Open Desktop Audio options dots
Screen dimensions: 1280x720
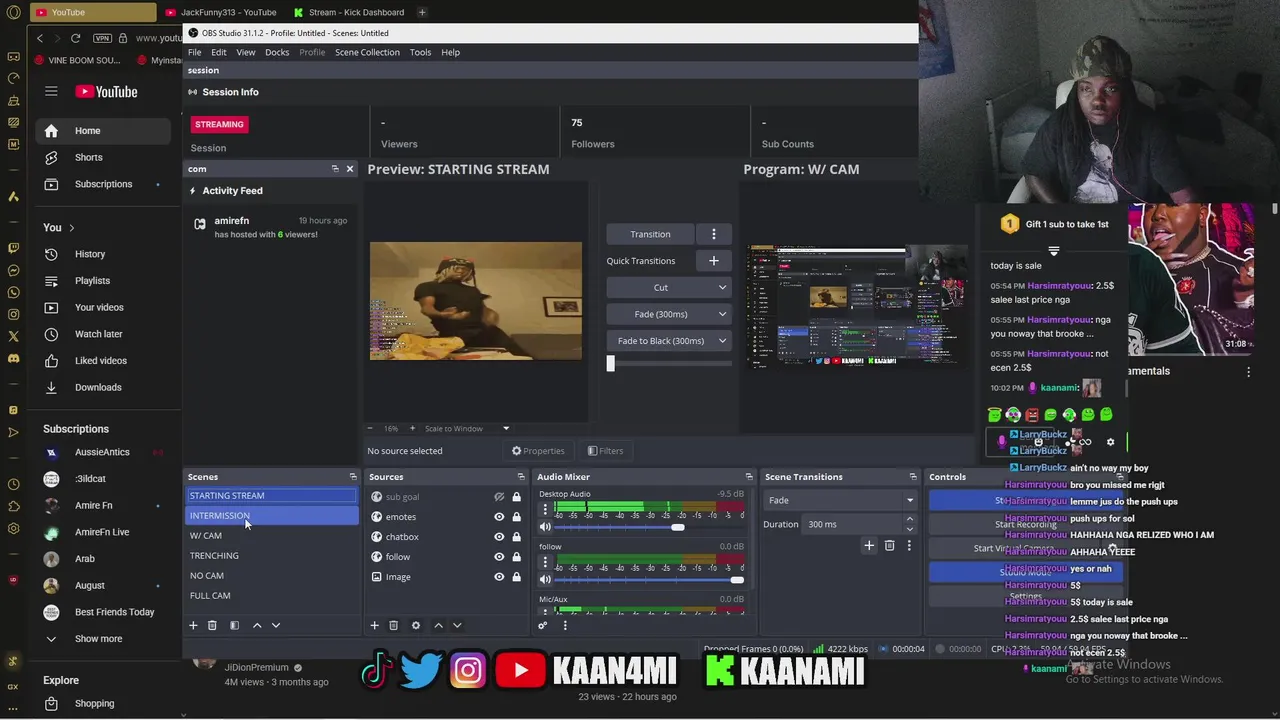point(545,510)
